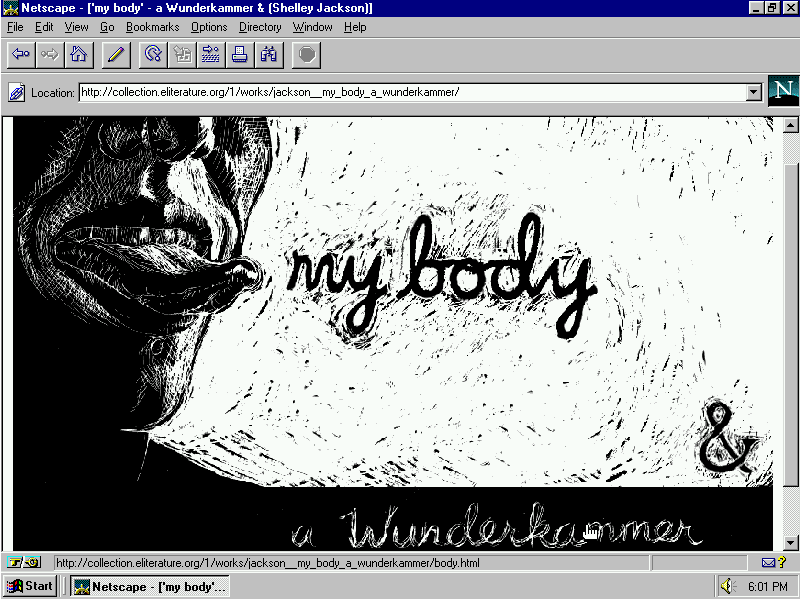The image size is (800, 600).
Task: Open the Directory menu
Action: (x=260, y=27)
